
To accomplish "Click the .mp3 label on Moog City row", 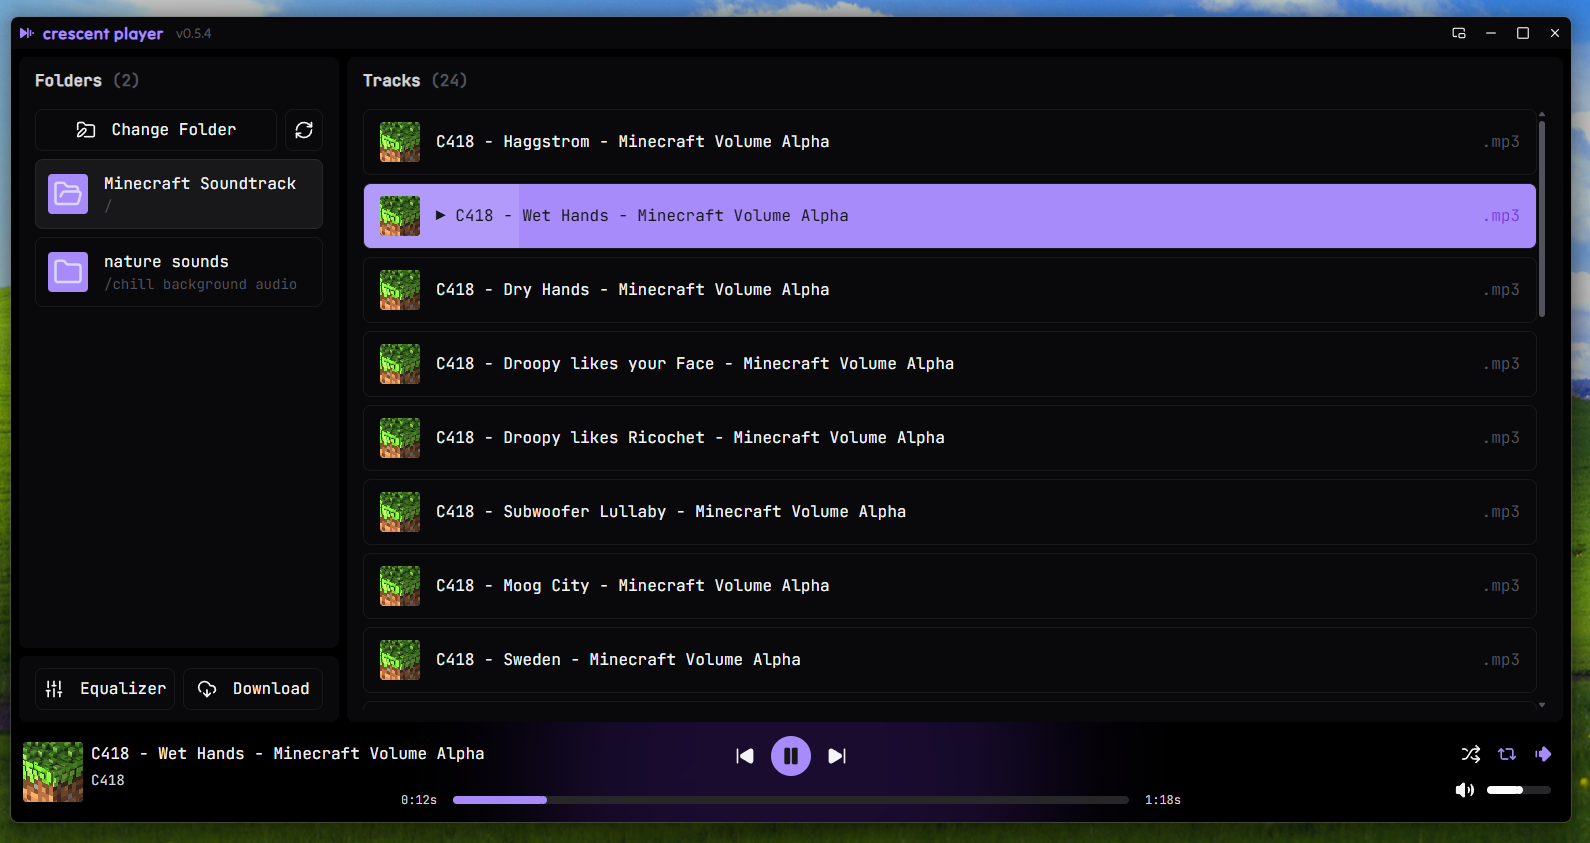I will pyautogui.click(x=1502, y=586).
